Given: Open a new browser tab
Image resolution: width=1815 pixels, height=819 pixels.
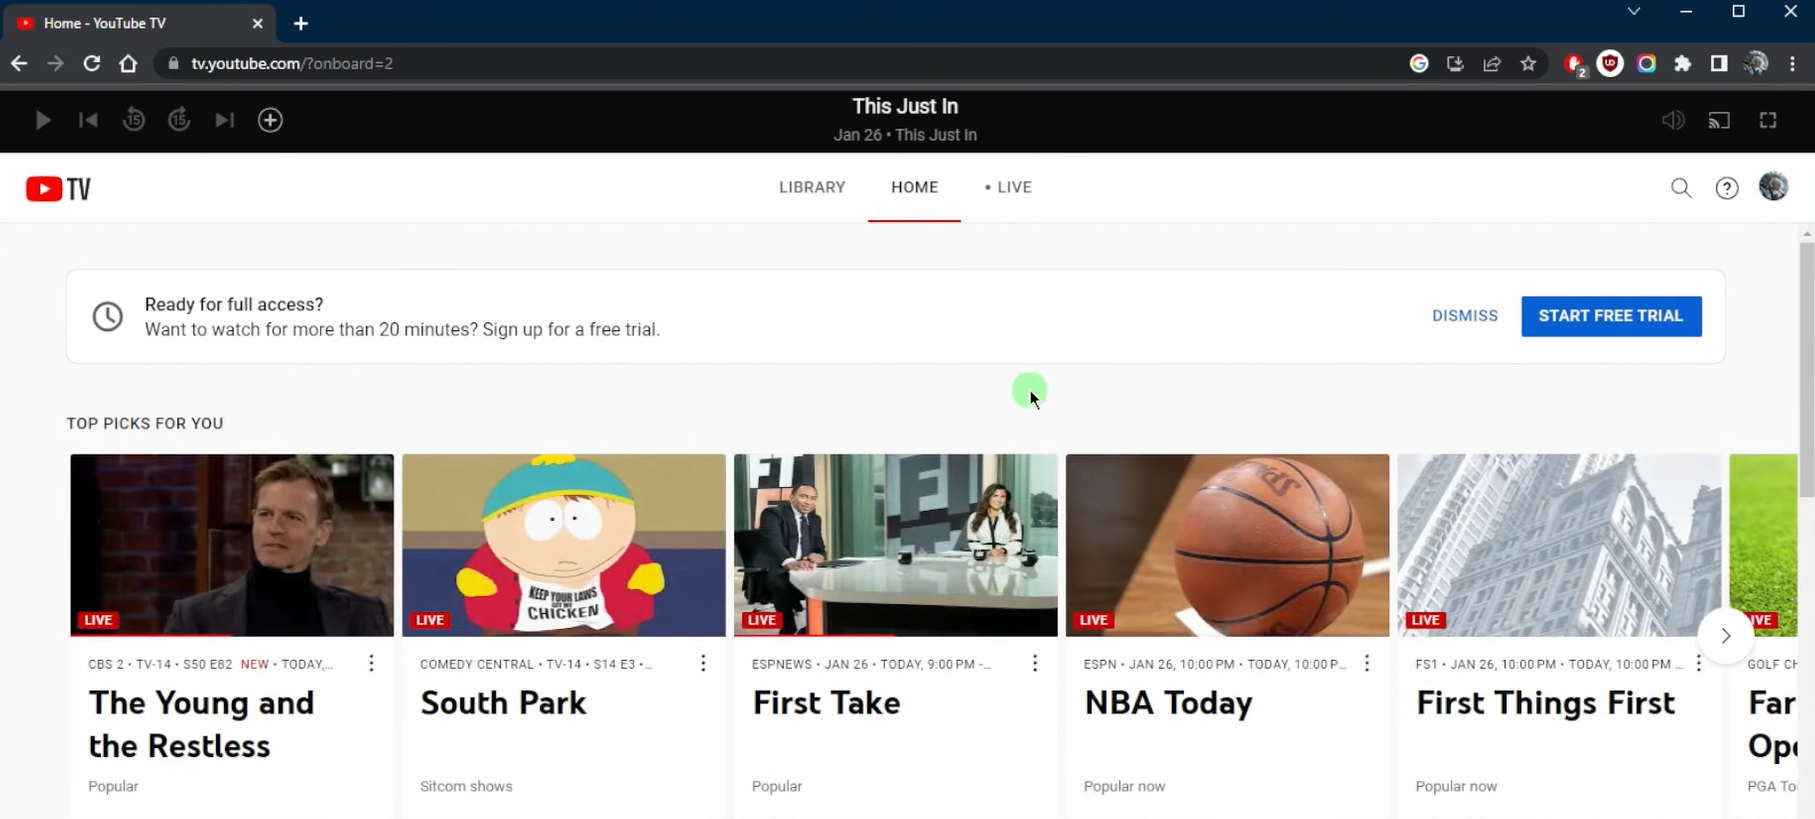Looking at the screenshot, I should 301,23.
